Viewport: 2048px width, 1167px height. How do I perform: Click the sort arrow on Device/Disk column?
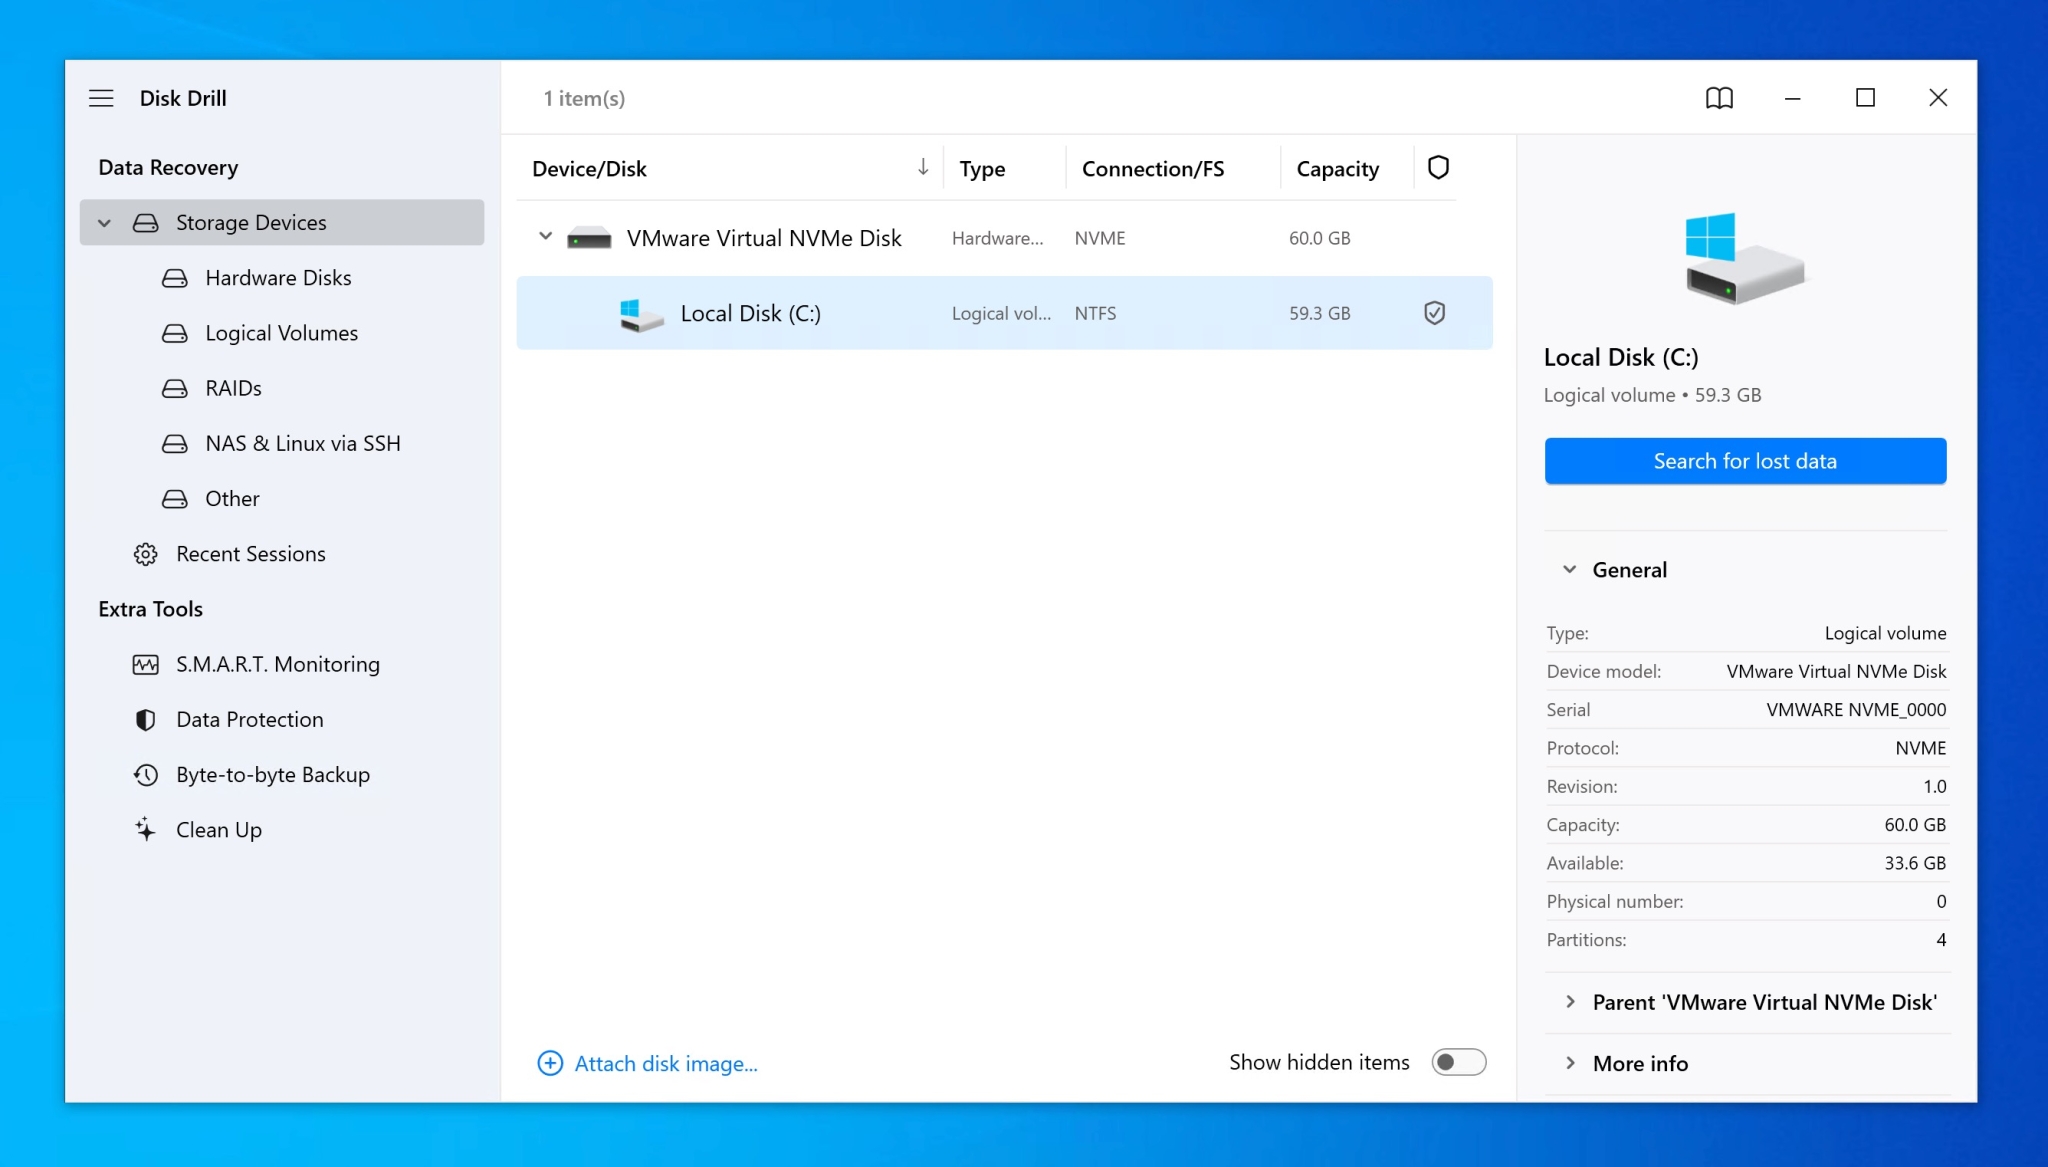922,168
